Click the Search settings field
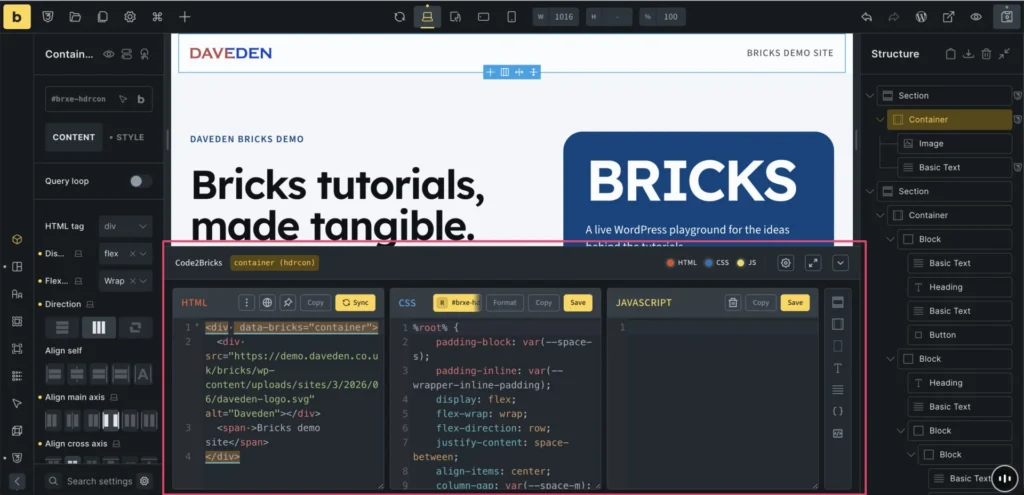 [99, 481]
